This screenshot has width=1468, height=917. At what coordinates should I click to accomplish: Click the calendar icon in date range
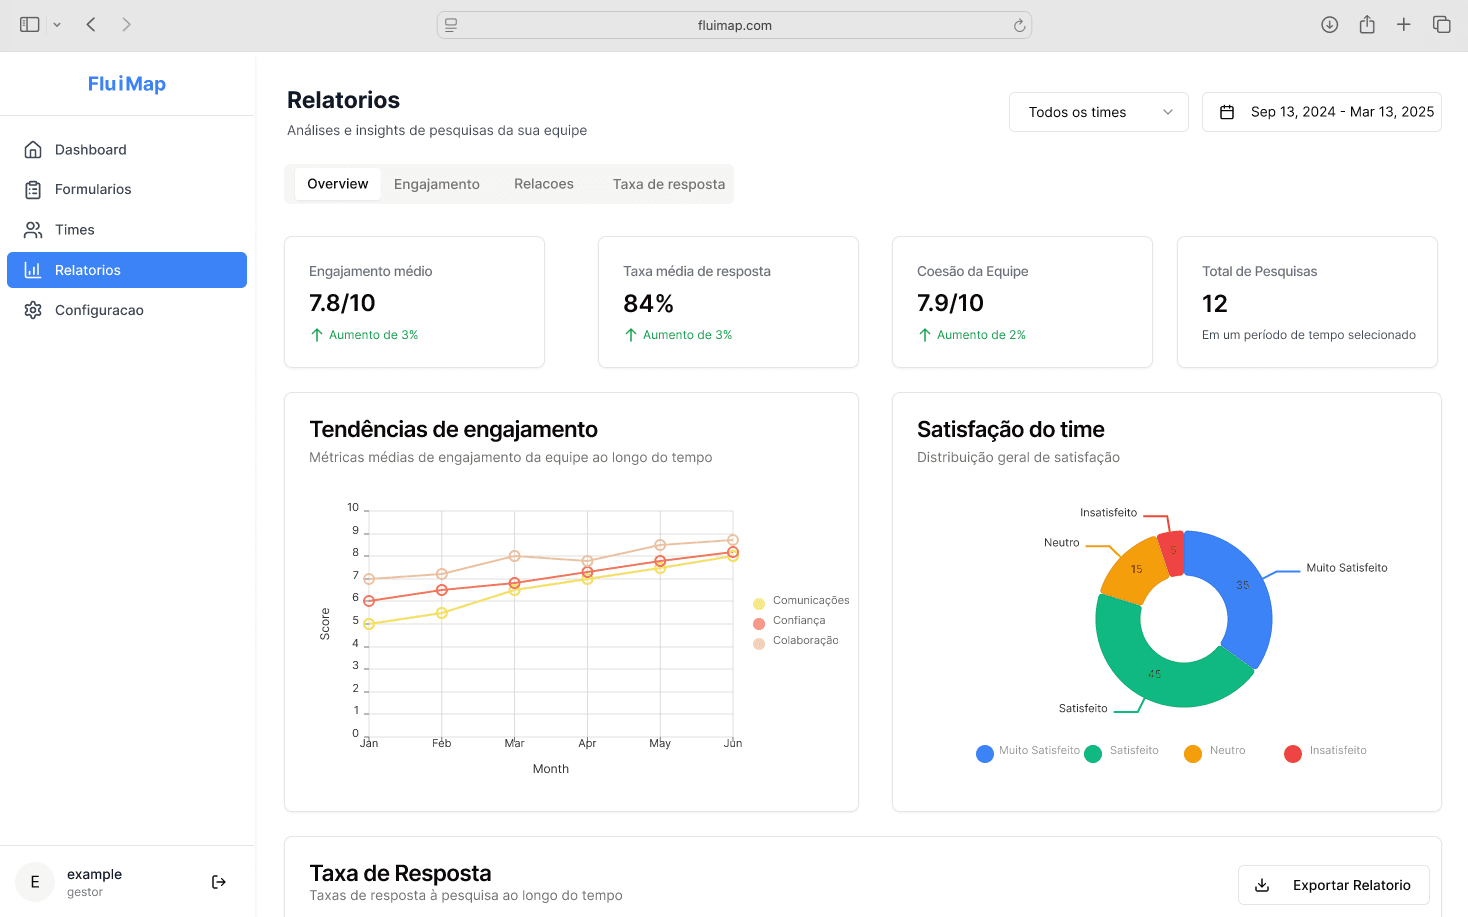[x=1227, y=112]
